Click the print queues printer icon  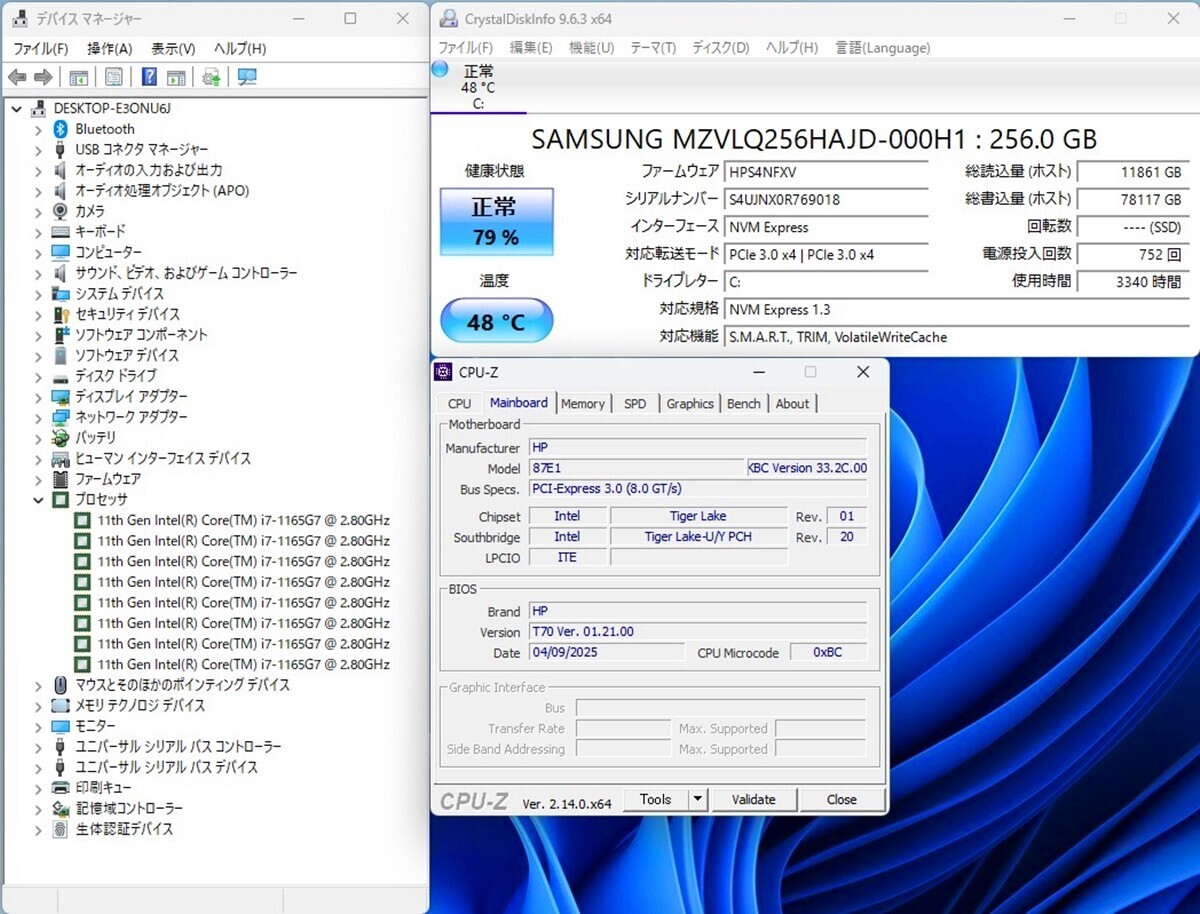pos(60,788)
